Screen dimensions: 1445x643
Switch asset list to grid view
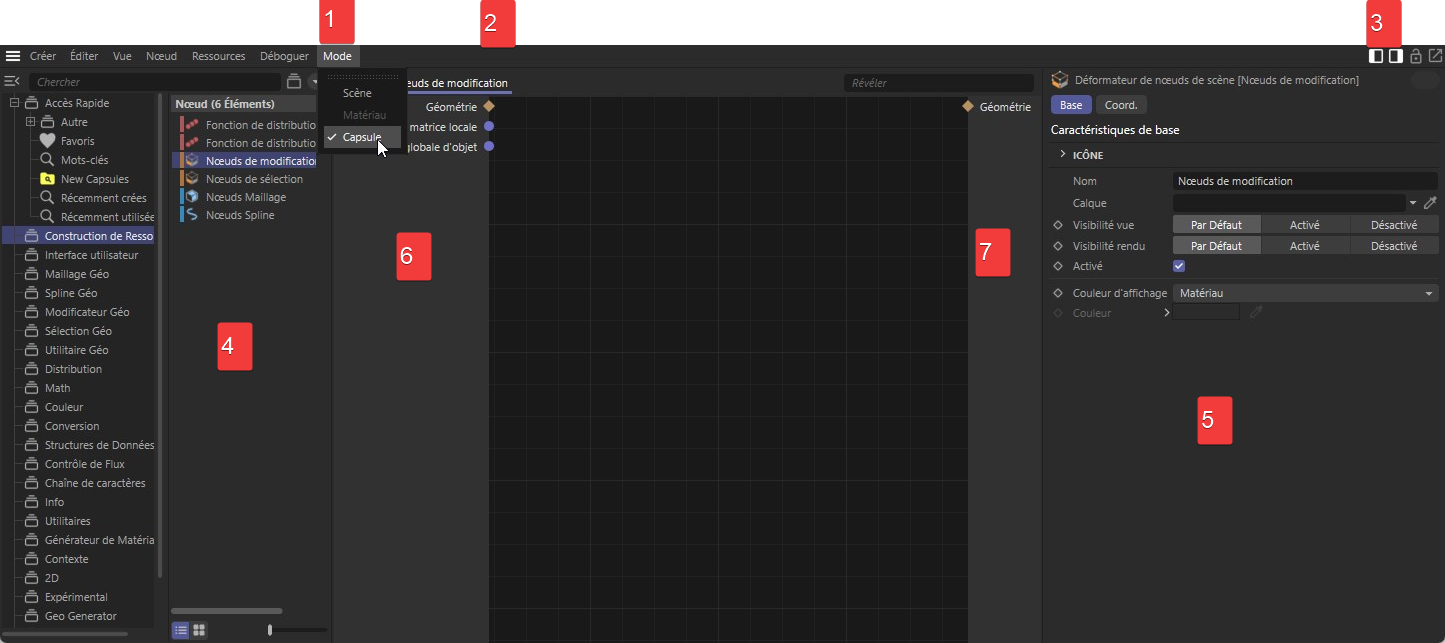point(199,630)
